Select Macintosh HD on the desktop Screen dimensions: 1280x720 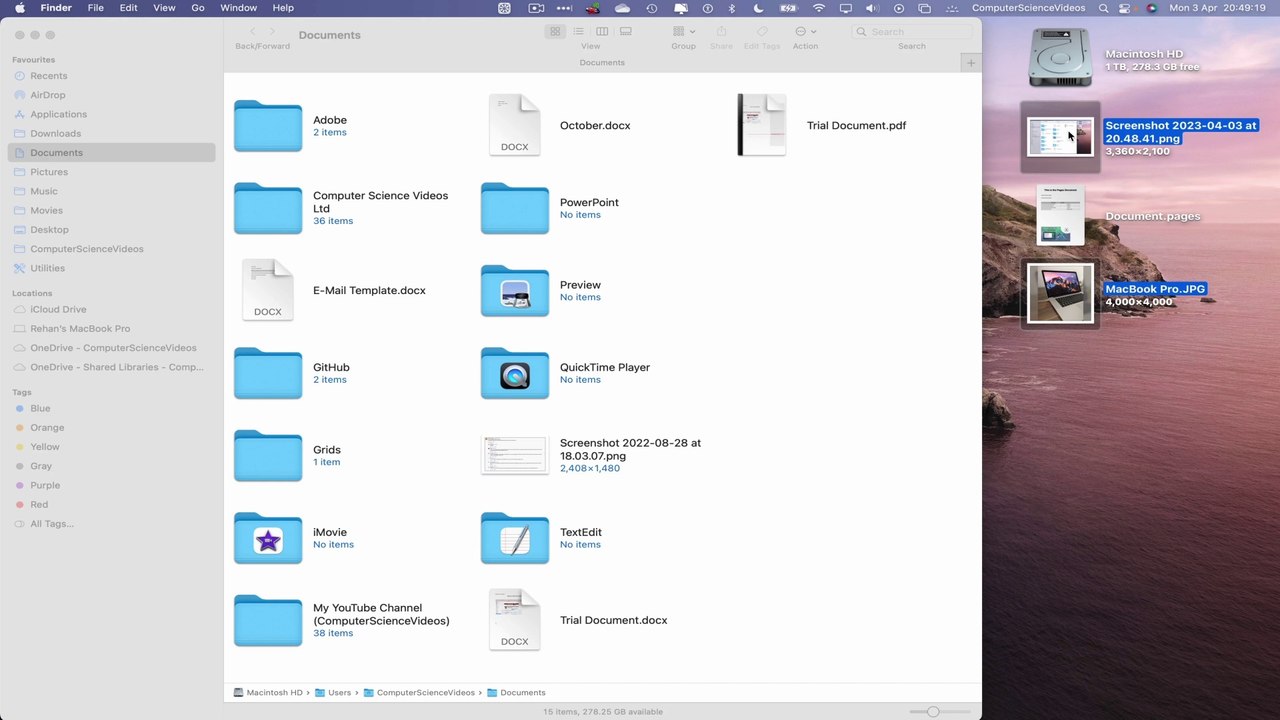[1059, 57]
